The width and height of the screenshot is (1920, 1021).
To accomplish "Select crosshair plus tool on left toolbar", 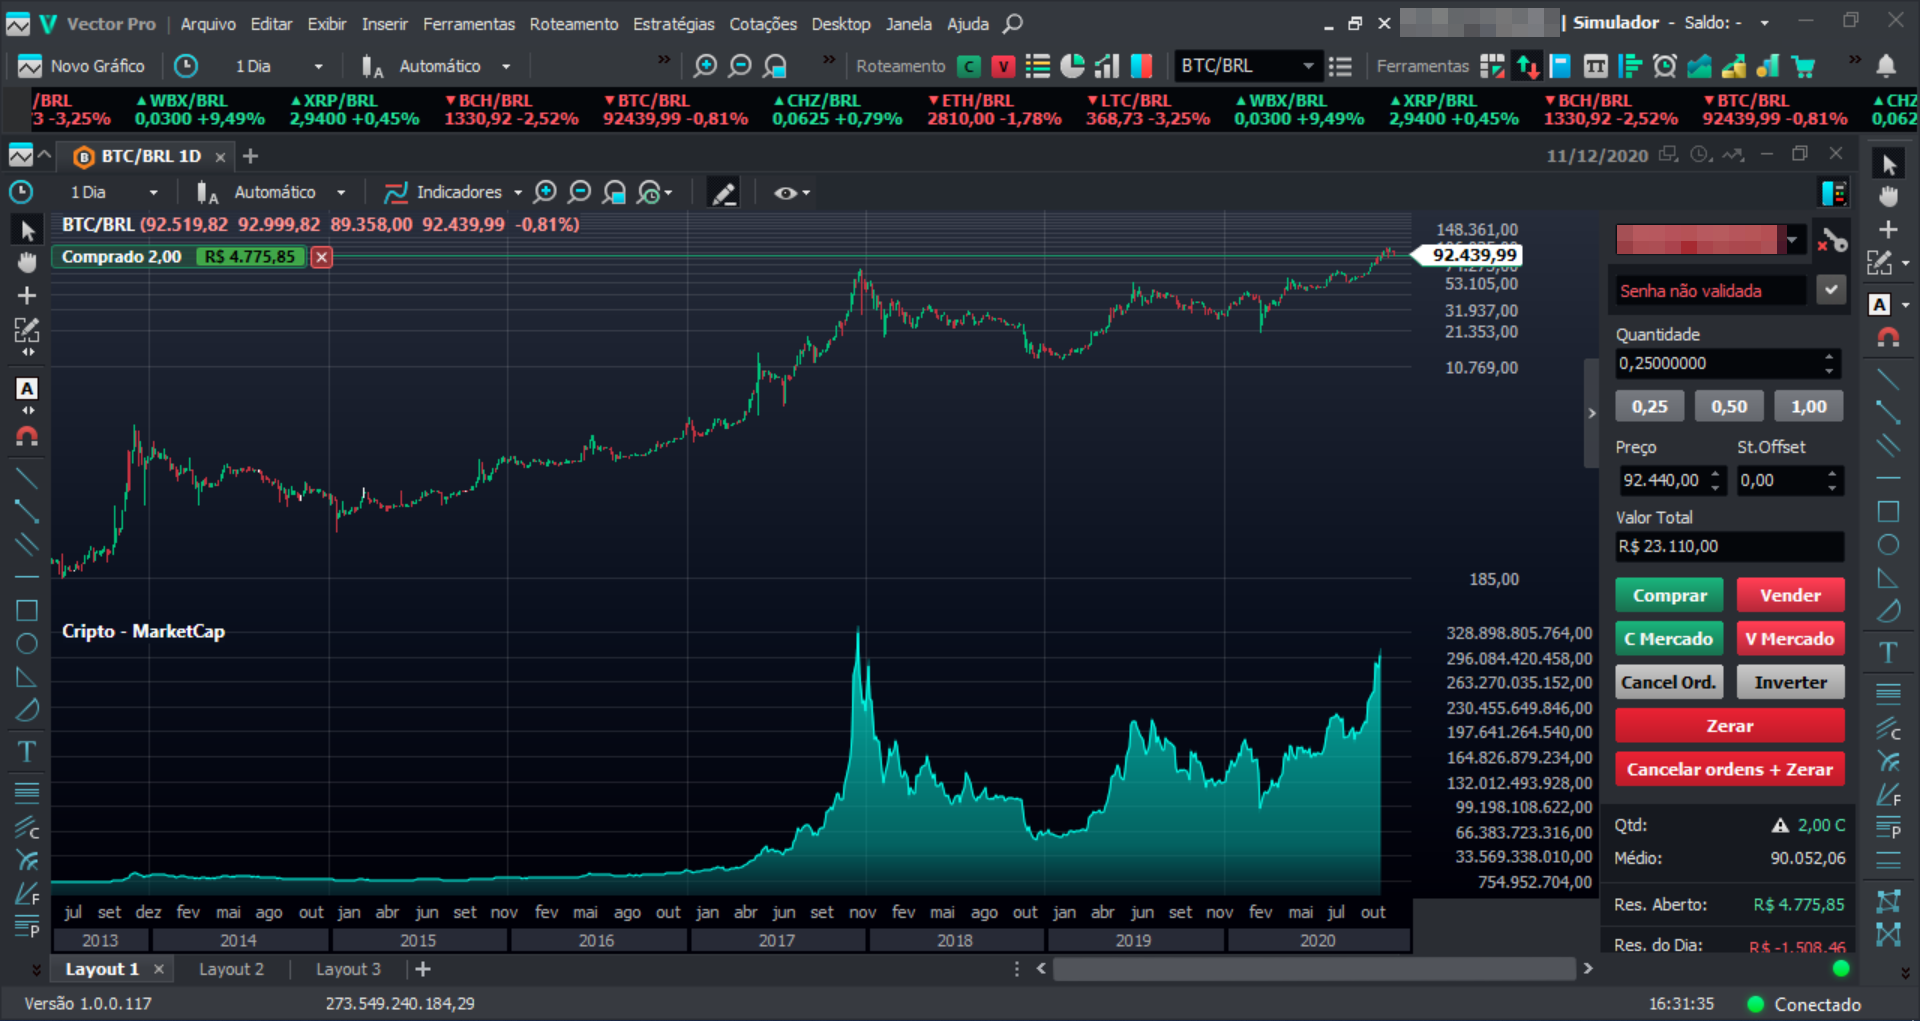I will coord(27,295).
